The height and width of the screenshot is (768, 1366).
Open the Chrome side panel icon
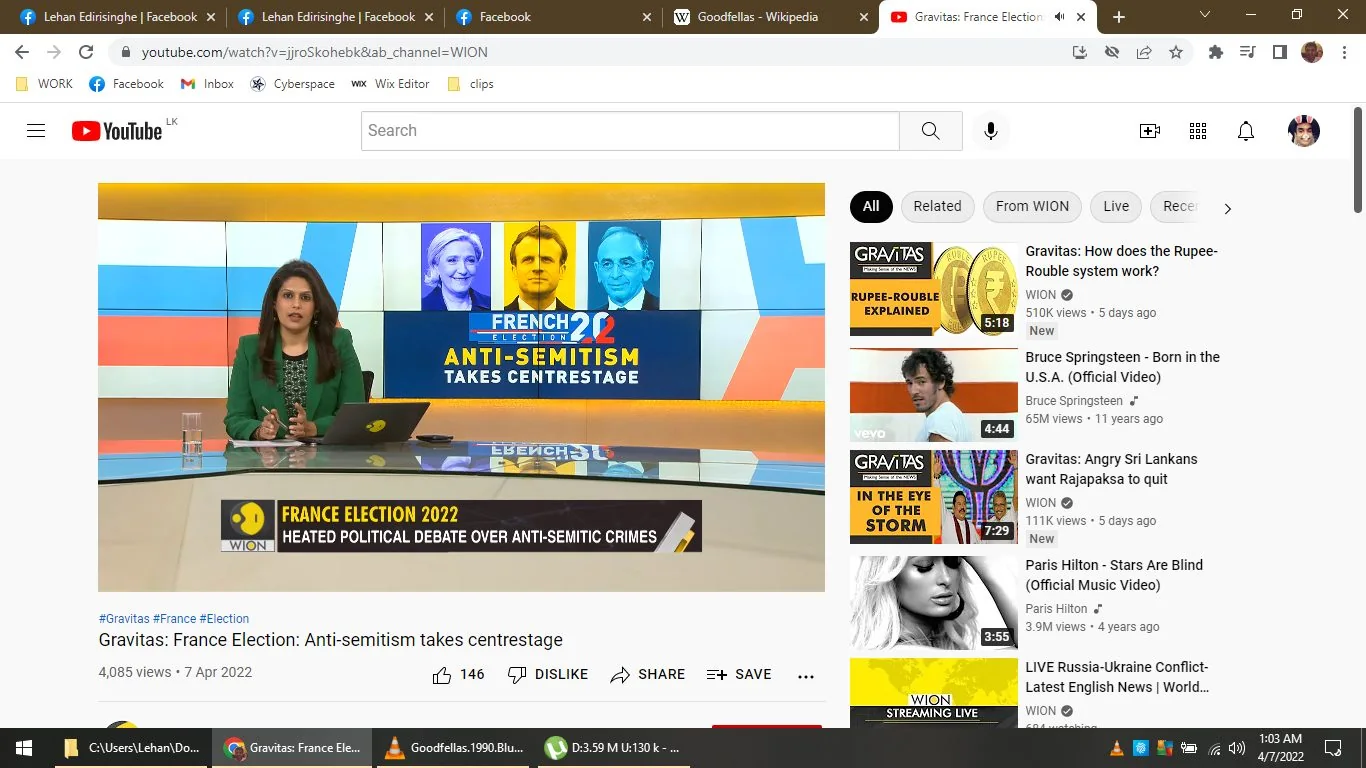[x=1279, y=52]
